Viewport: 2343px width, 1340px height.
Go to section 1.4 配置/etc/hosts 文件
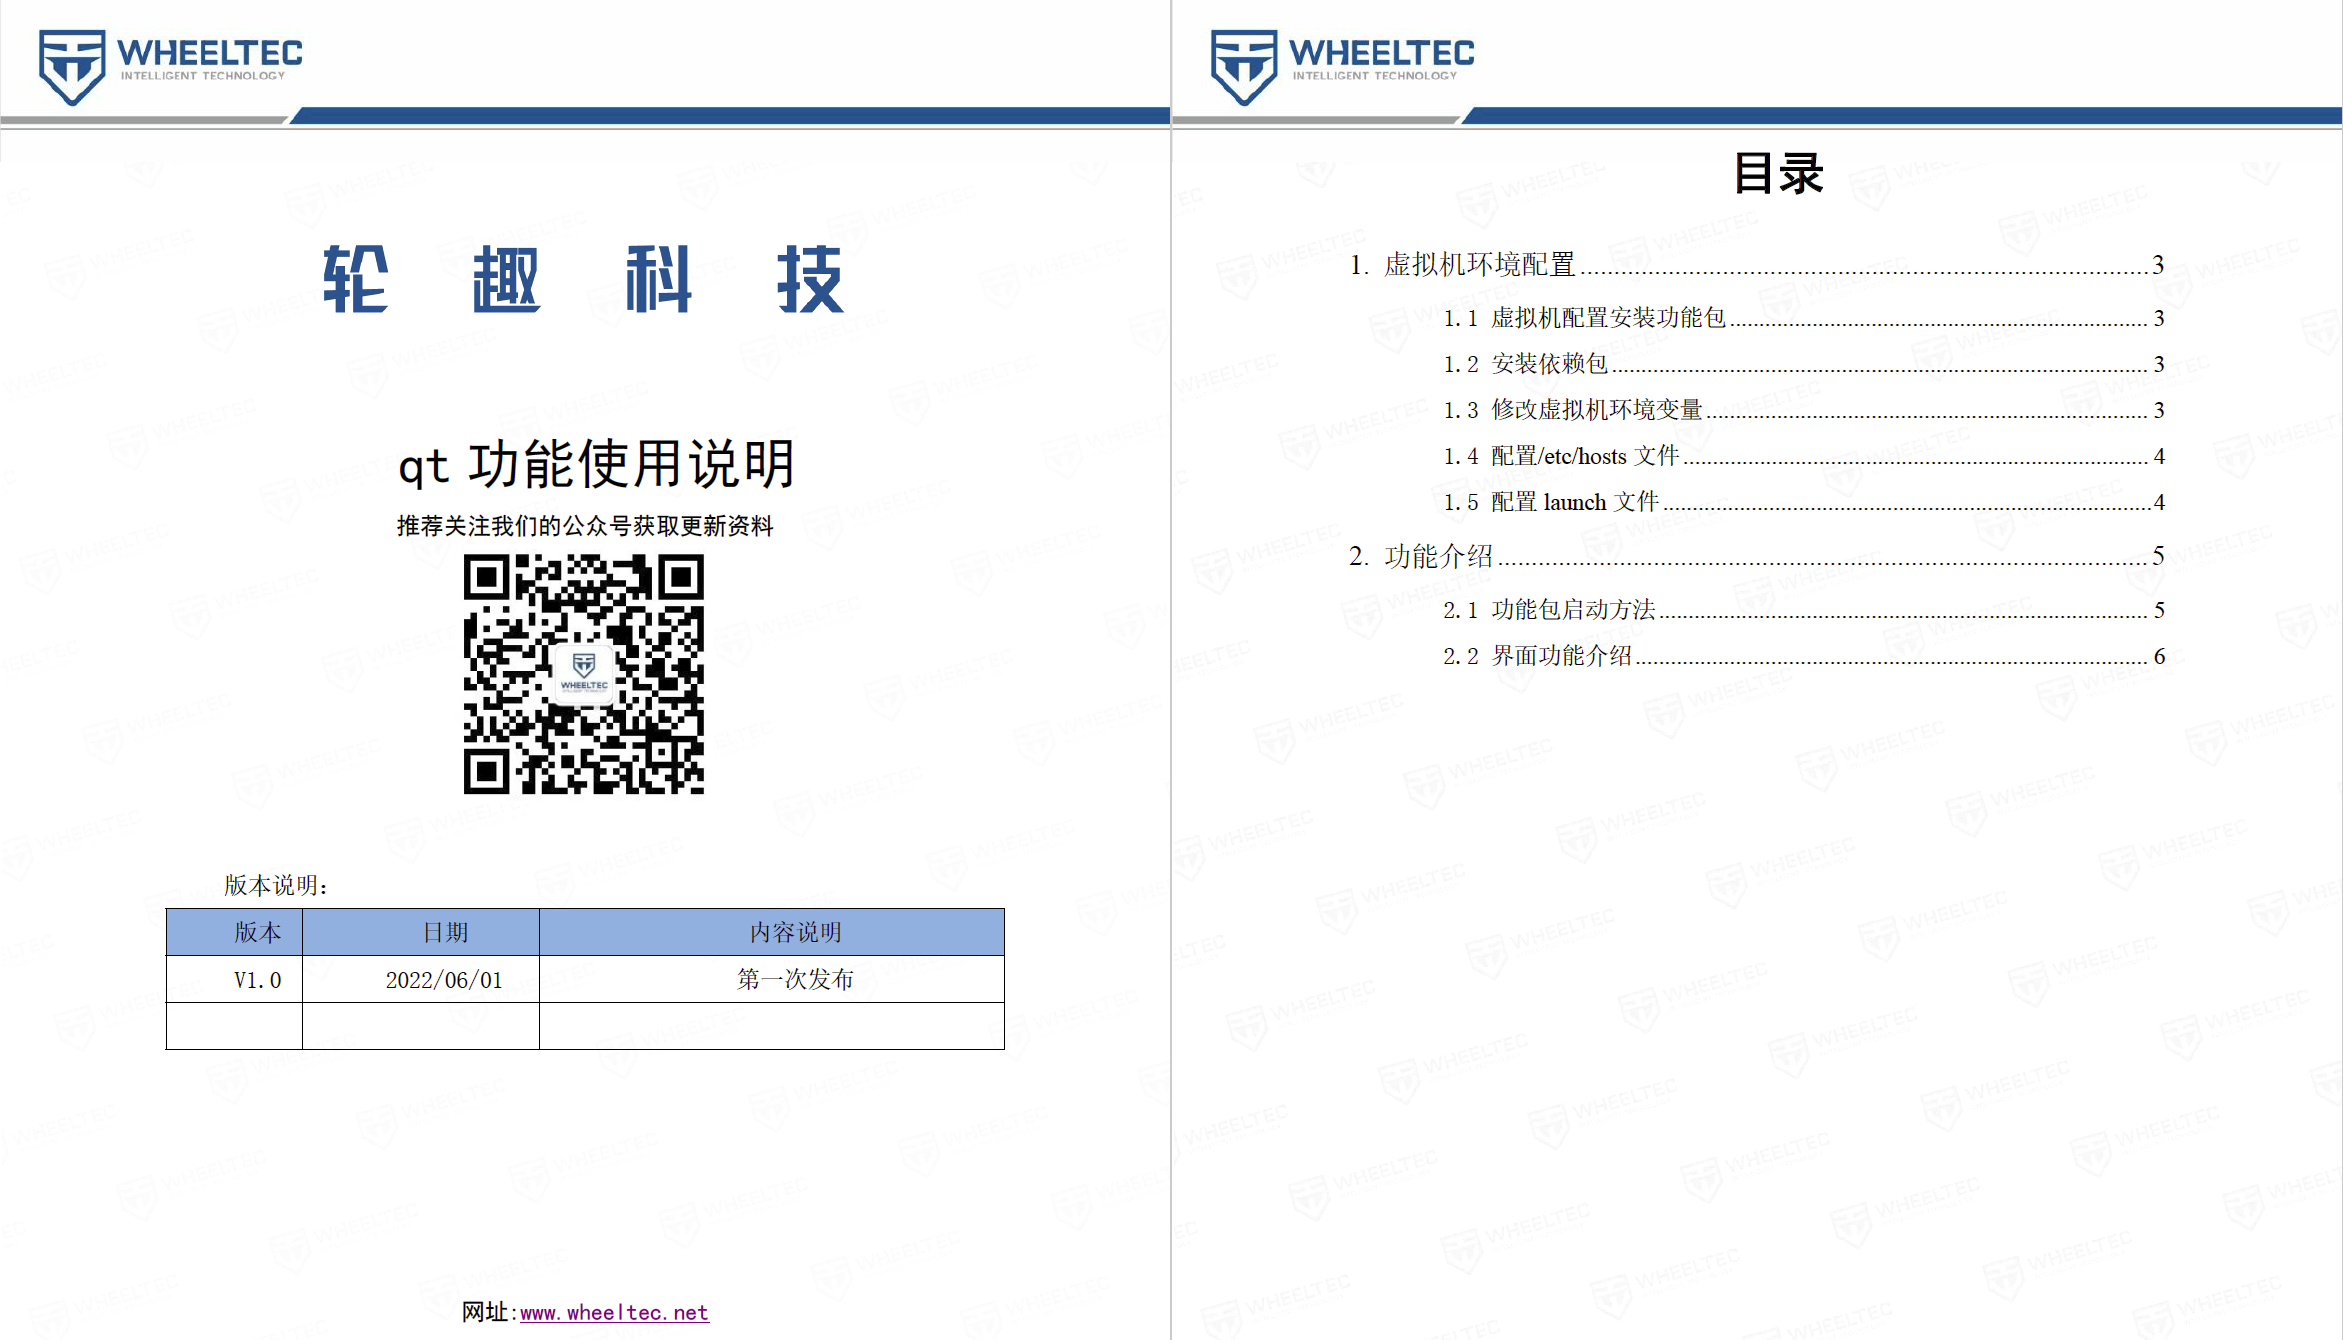click(1804, 456)
